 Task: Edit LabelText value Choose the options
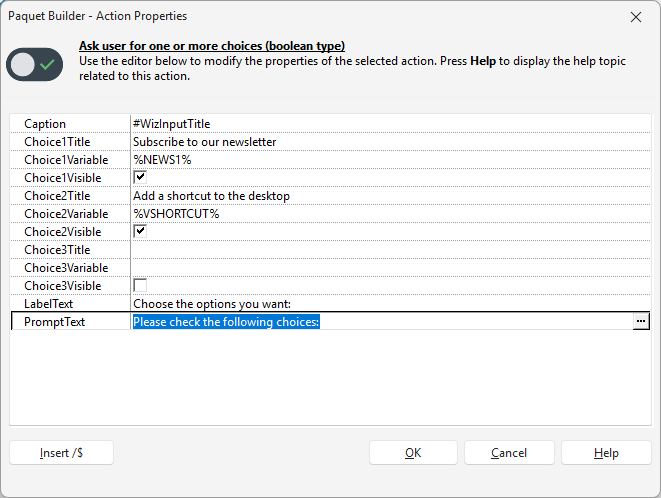coord(390,304)
